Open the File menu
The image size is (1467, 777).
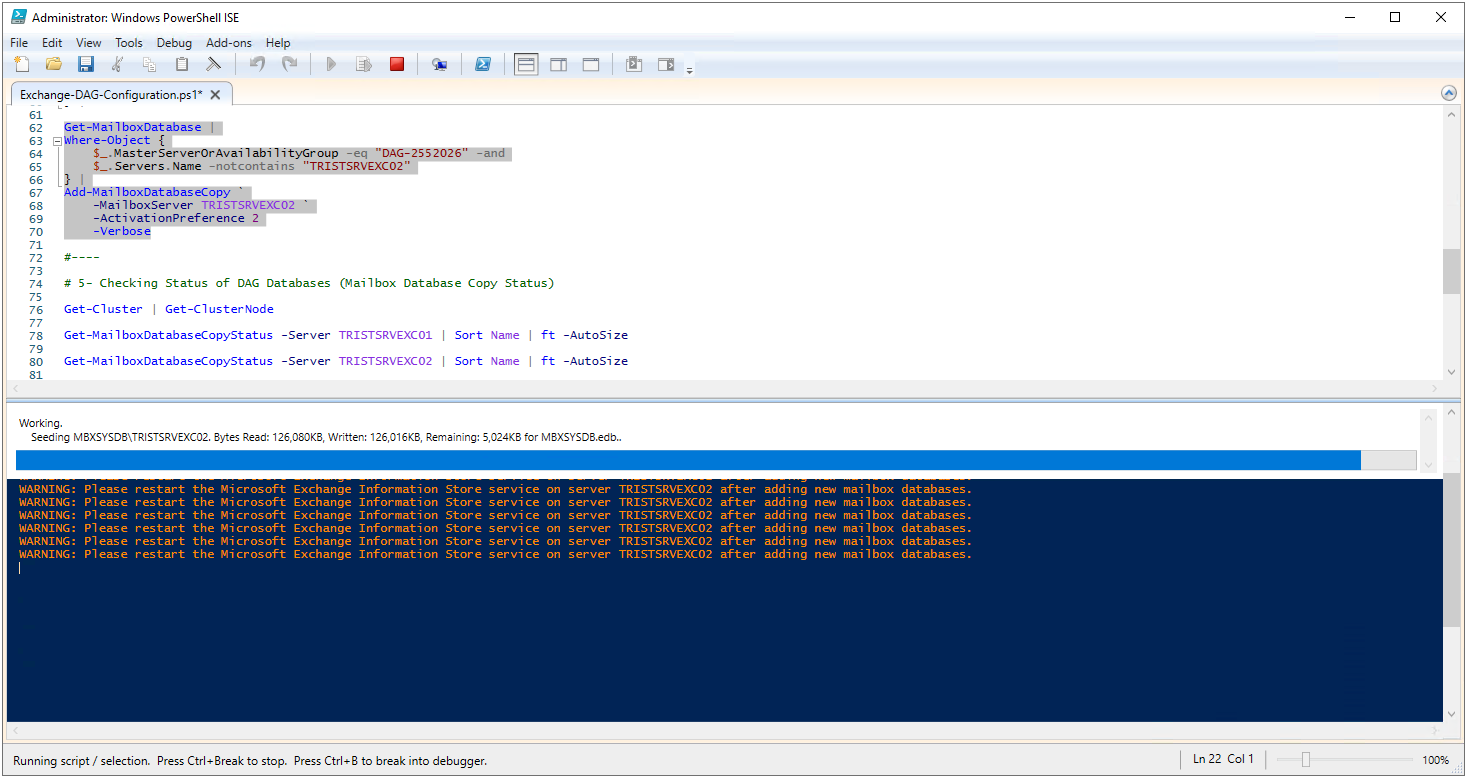(x=19, y=43)
